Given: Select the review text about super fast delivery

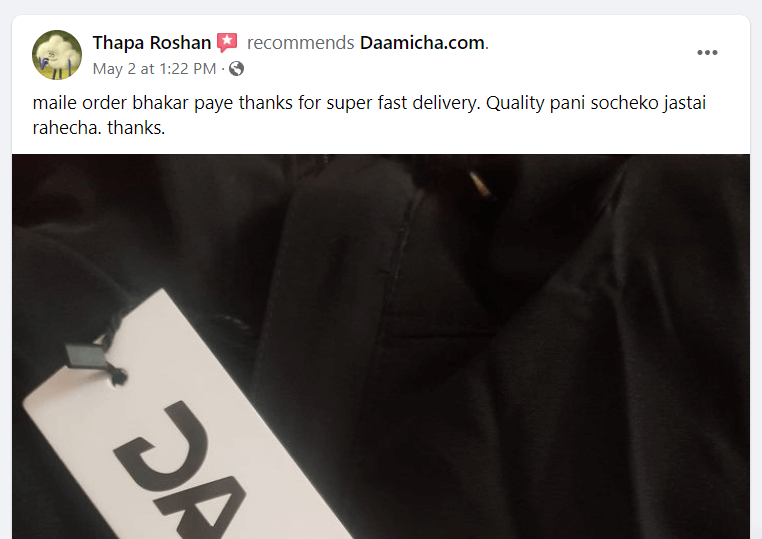Looking at the screenshot, I should (369, 115).
